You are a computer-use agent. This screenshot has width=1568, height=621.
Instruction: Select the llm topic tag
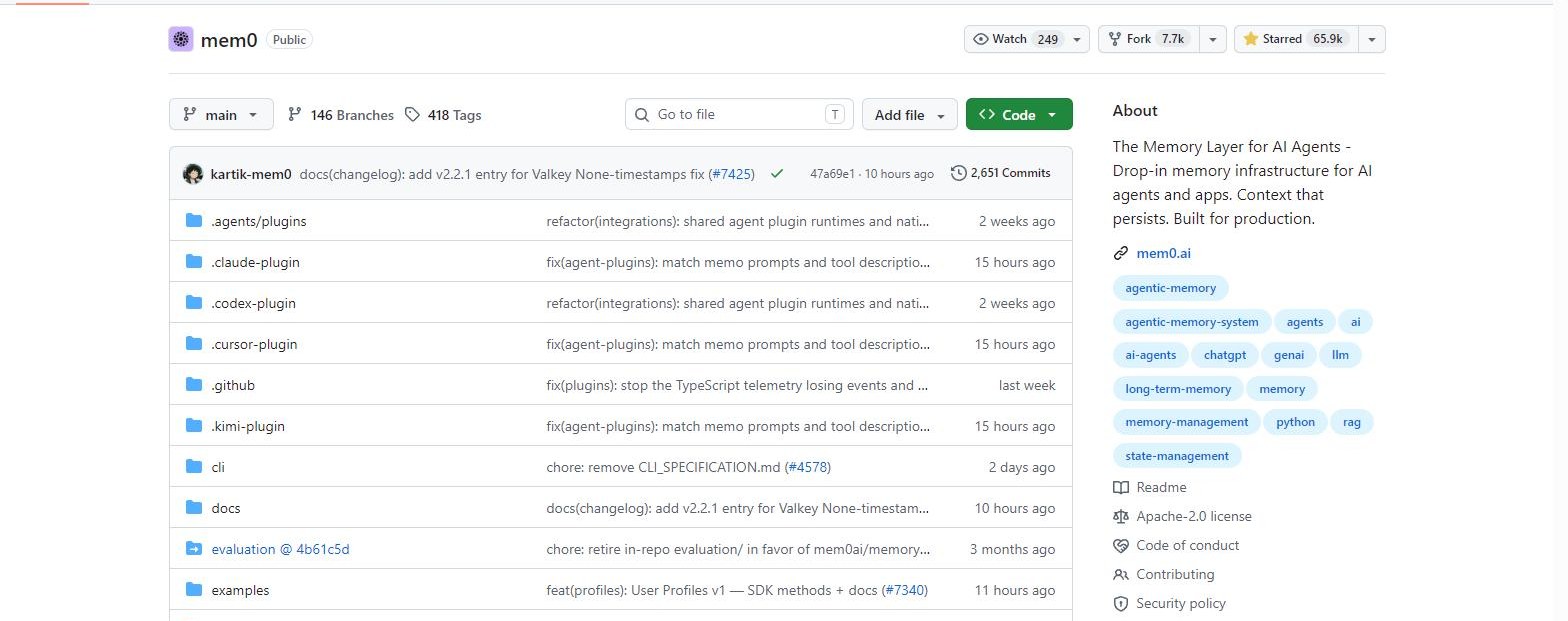1340,355
